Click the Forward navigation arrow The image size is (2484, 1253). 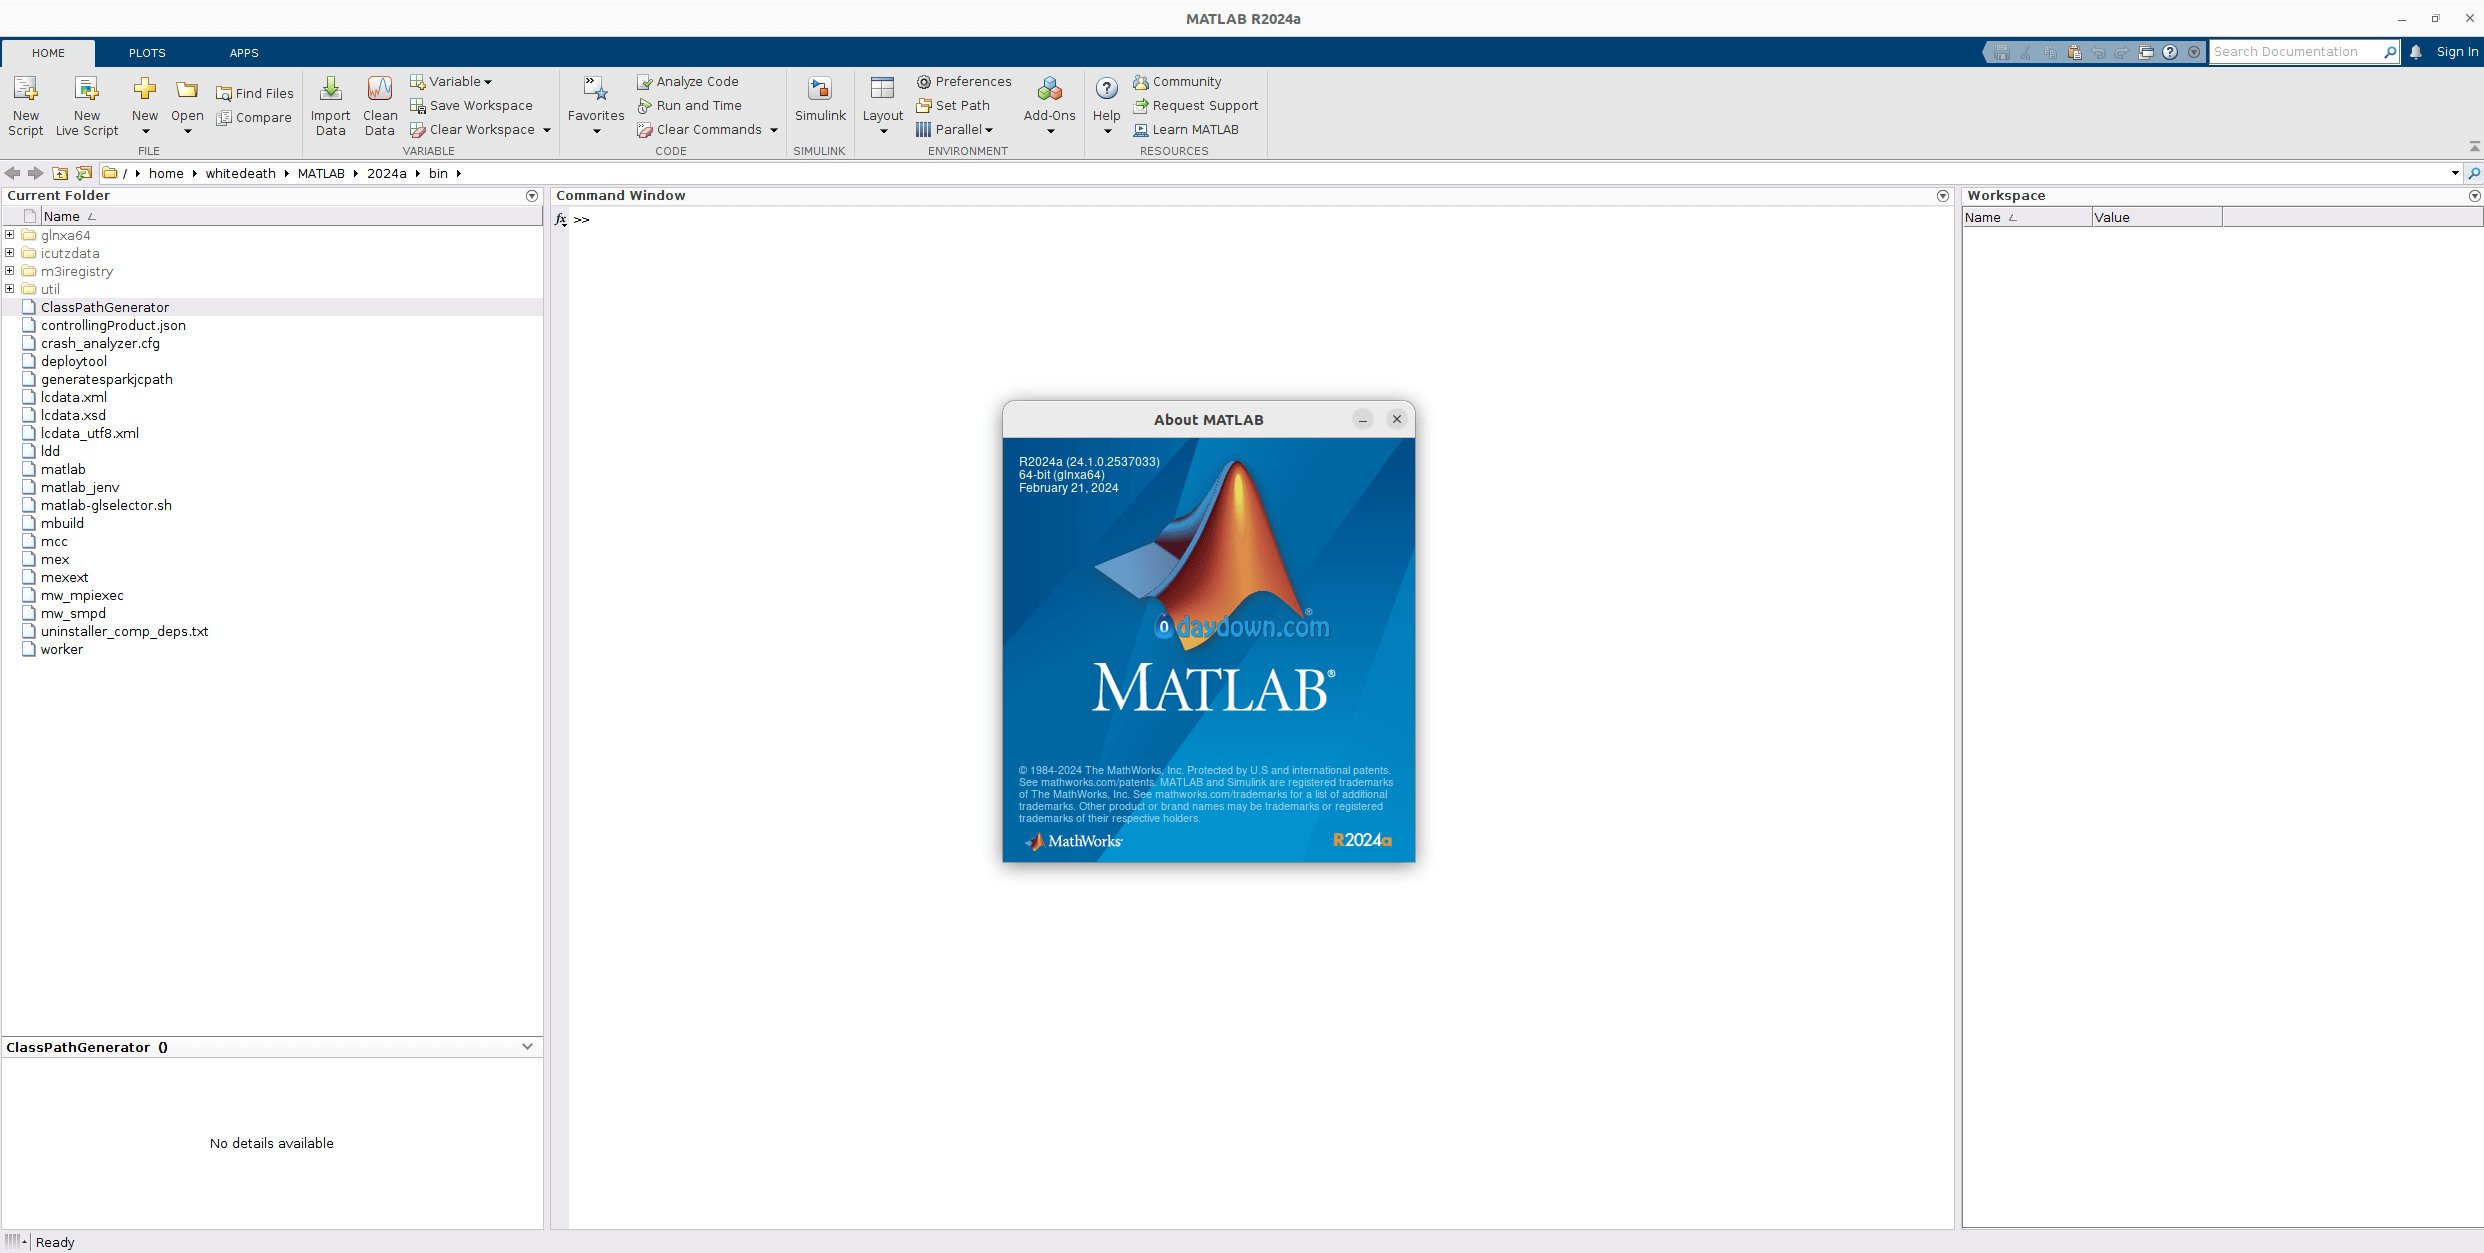pyautogui.click(x=36, y=173)
